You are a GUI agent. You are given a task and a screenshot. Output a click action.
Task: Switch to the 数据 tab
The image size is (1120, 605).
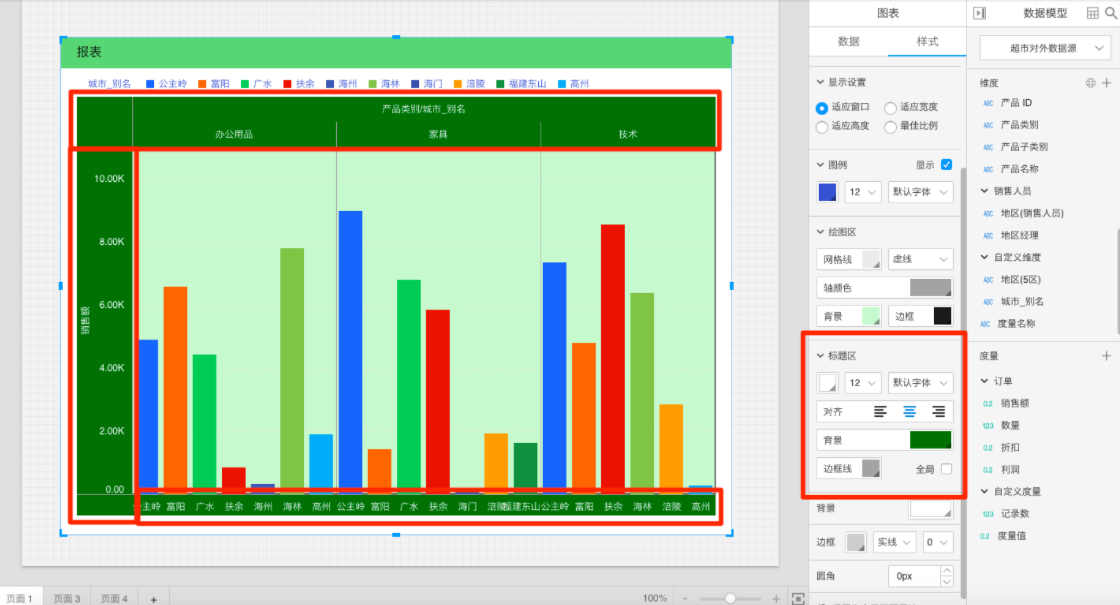click(x=848, y=41)
